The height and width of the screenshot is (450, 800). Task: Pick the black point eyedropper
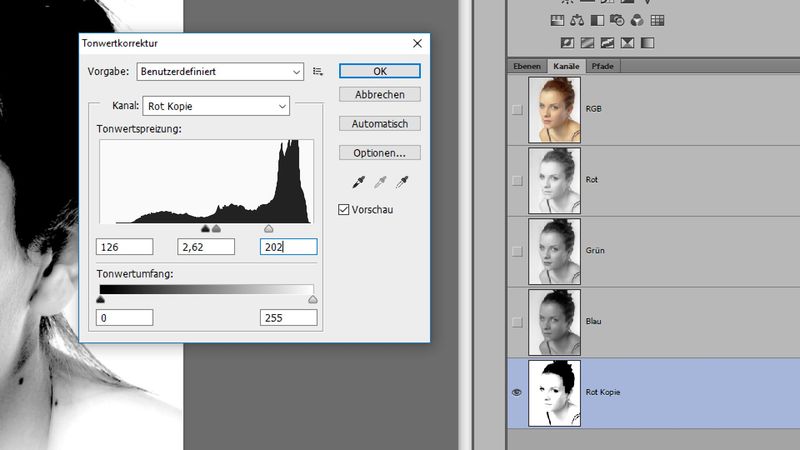(355, 182)
